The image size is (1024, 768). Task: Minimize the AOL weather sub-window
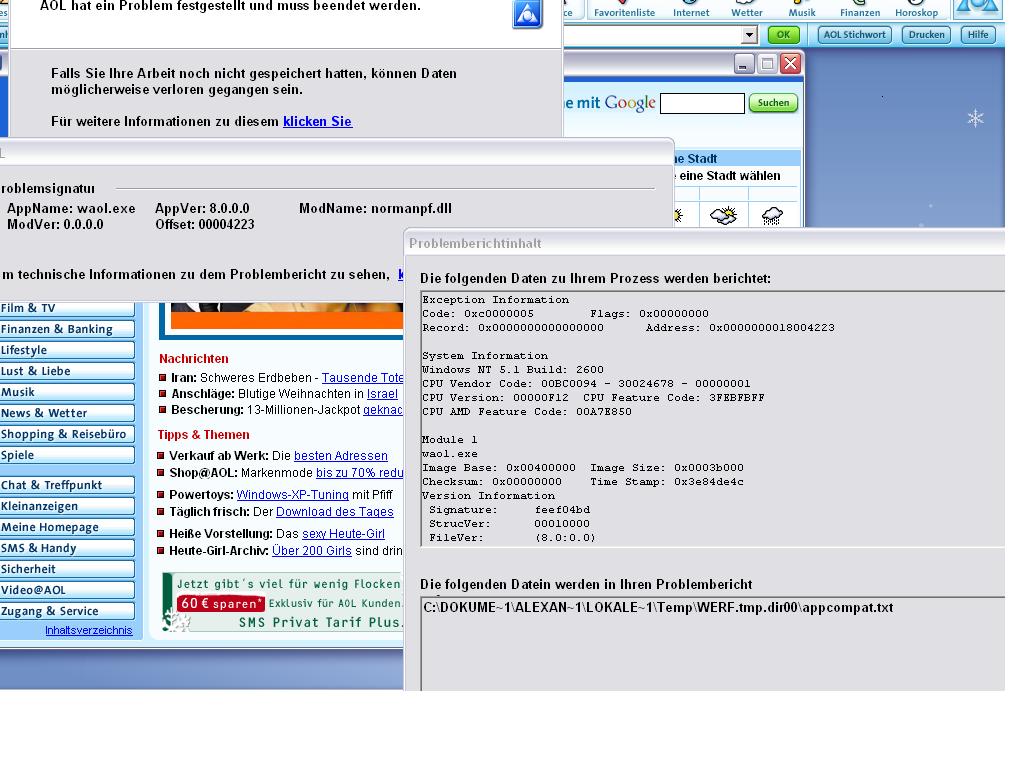tap(743, 63)
